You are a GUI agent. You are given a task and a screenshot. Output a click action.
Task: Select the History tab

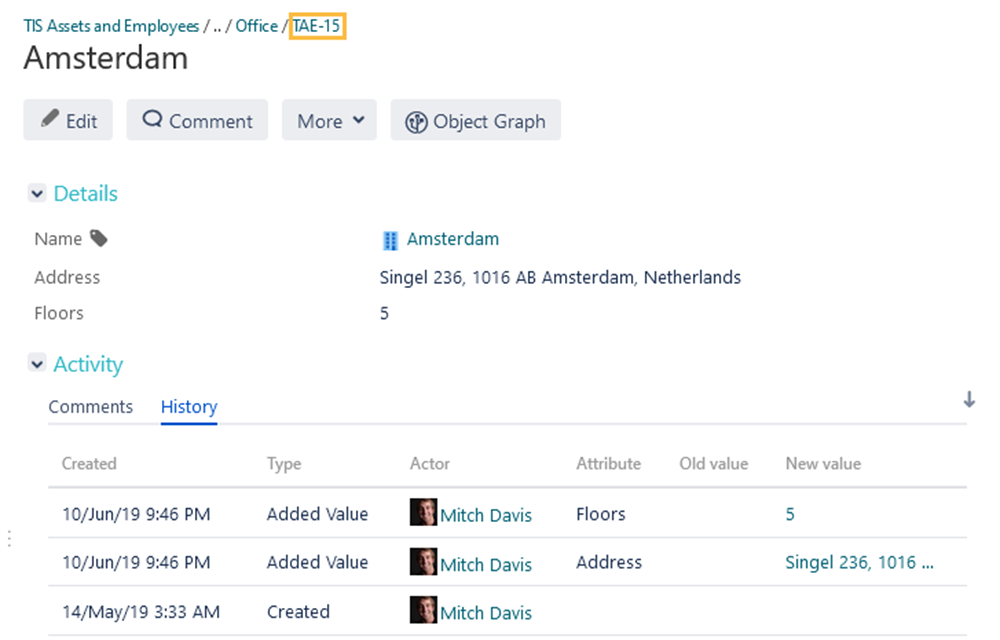coord(189,407)
